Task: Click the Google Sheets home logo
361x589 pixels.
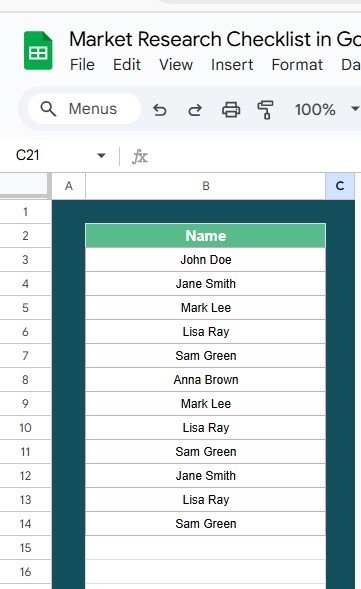Action: point(38,51)
